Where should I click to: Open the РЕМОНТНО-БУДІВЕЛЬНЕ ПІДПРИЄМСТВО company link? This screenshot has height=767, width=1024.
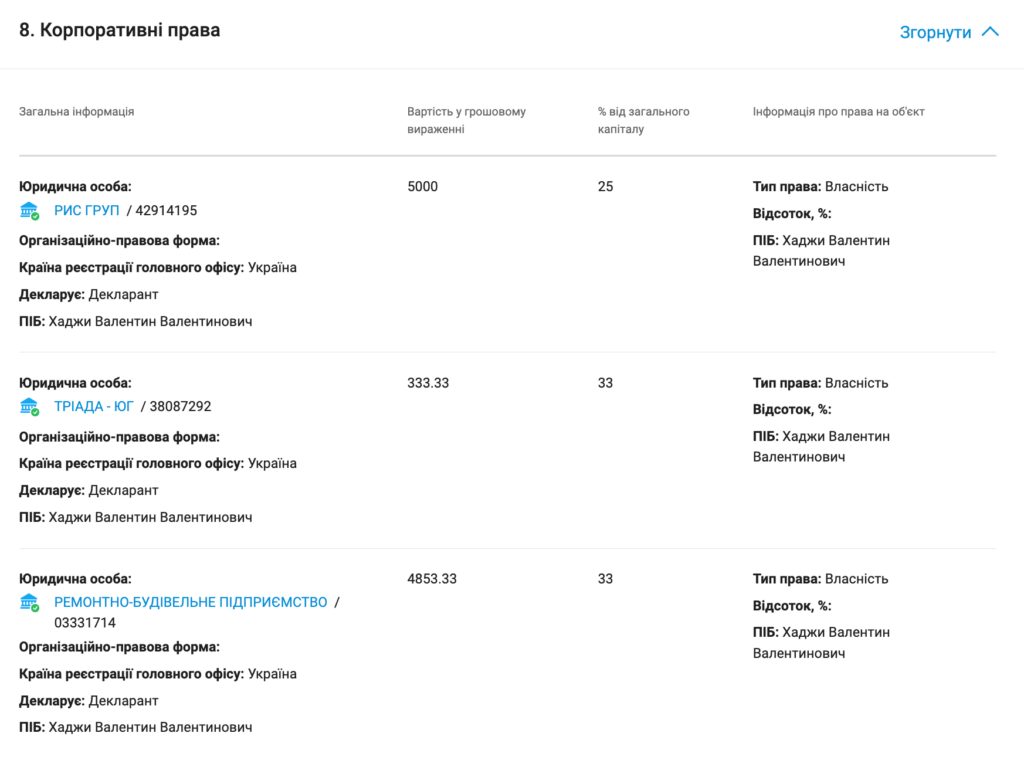tap(190, 602)
